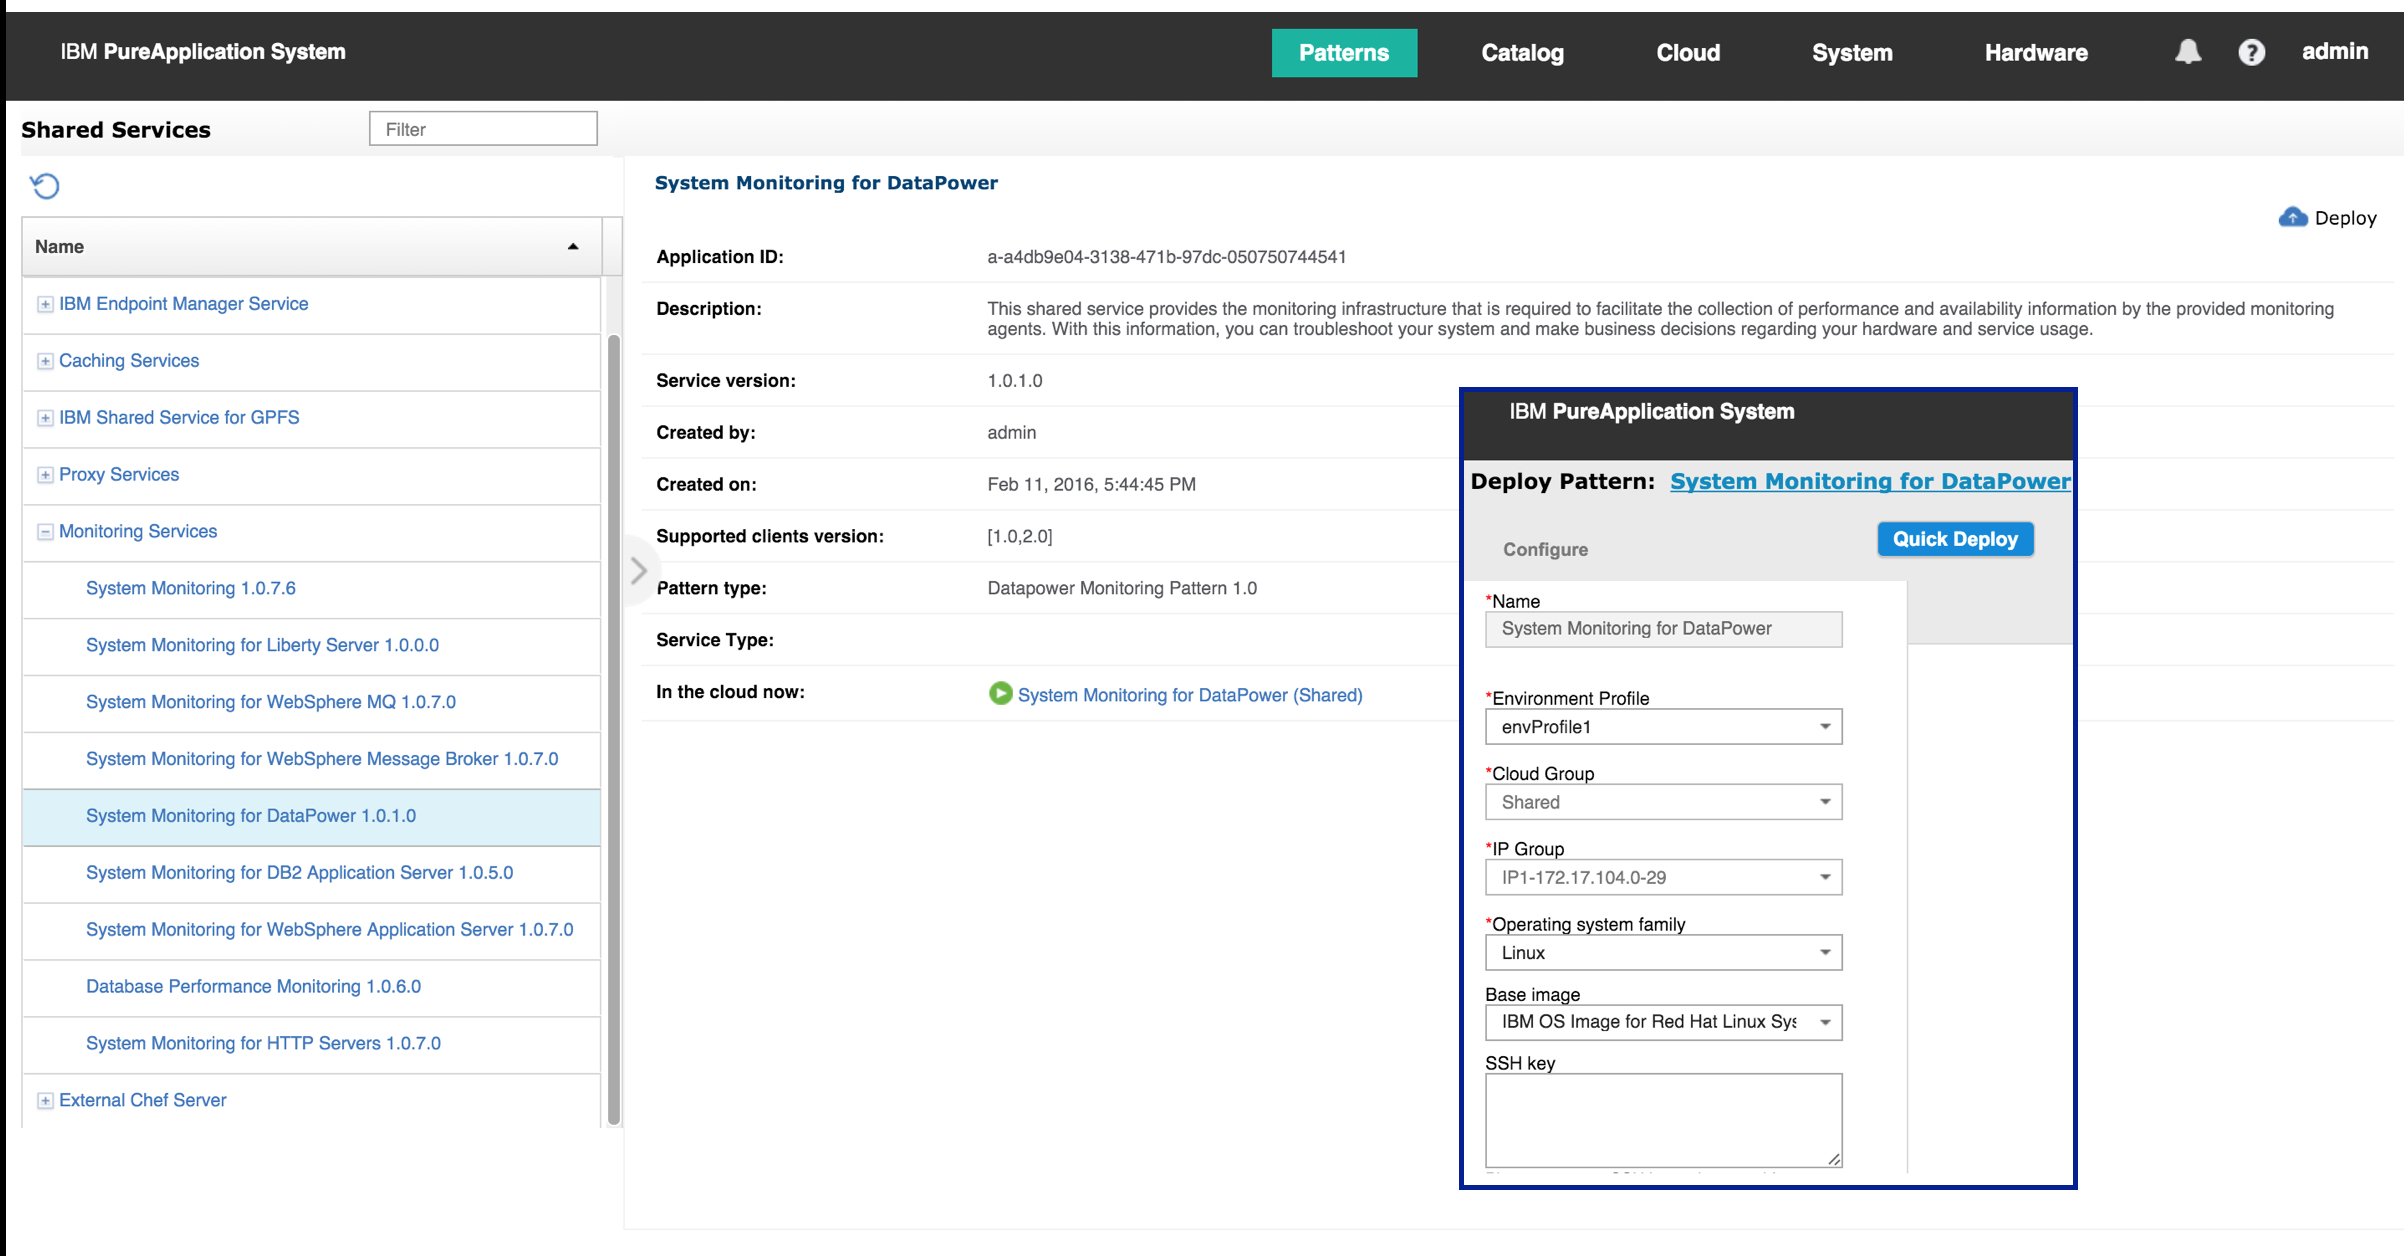Screen dimensions: 2404x1256
Task: Expand the Caching Services node
Action: point(45,361)
